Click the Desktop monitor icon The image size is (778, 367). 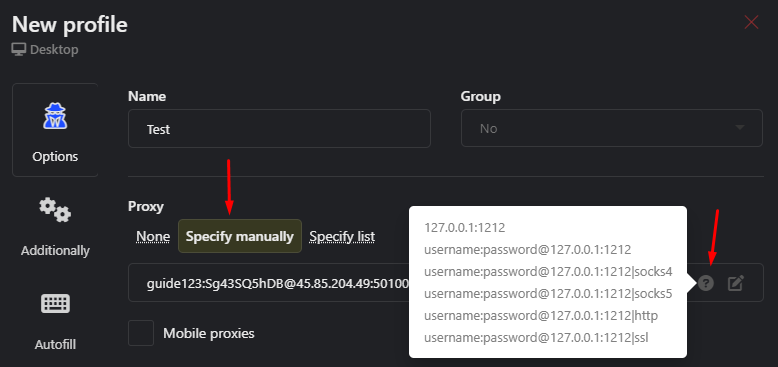click(19, 50)
